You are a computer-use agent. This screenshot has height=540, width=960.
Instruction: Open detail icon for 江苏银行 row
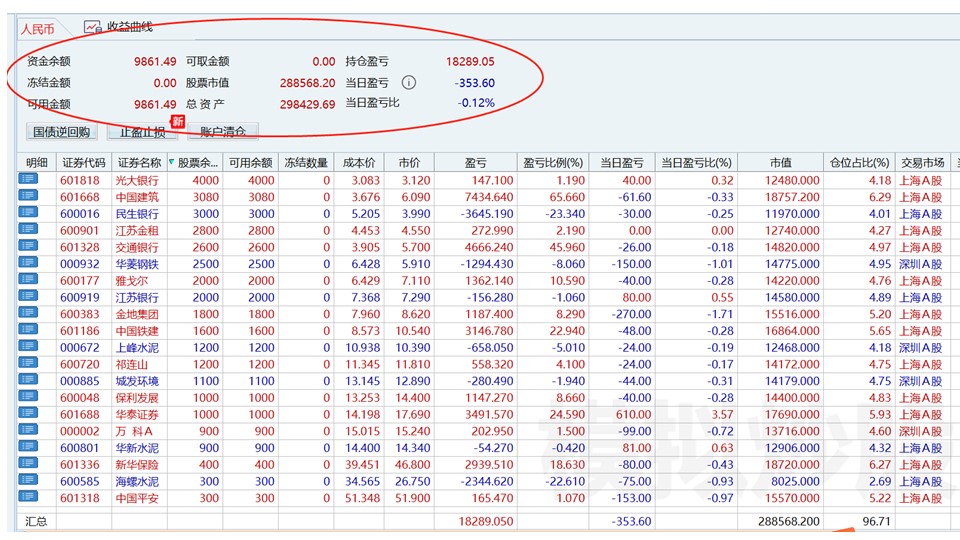click(x=28, y=296)
